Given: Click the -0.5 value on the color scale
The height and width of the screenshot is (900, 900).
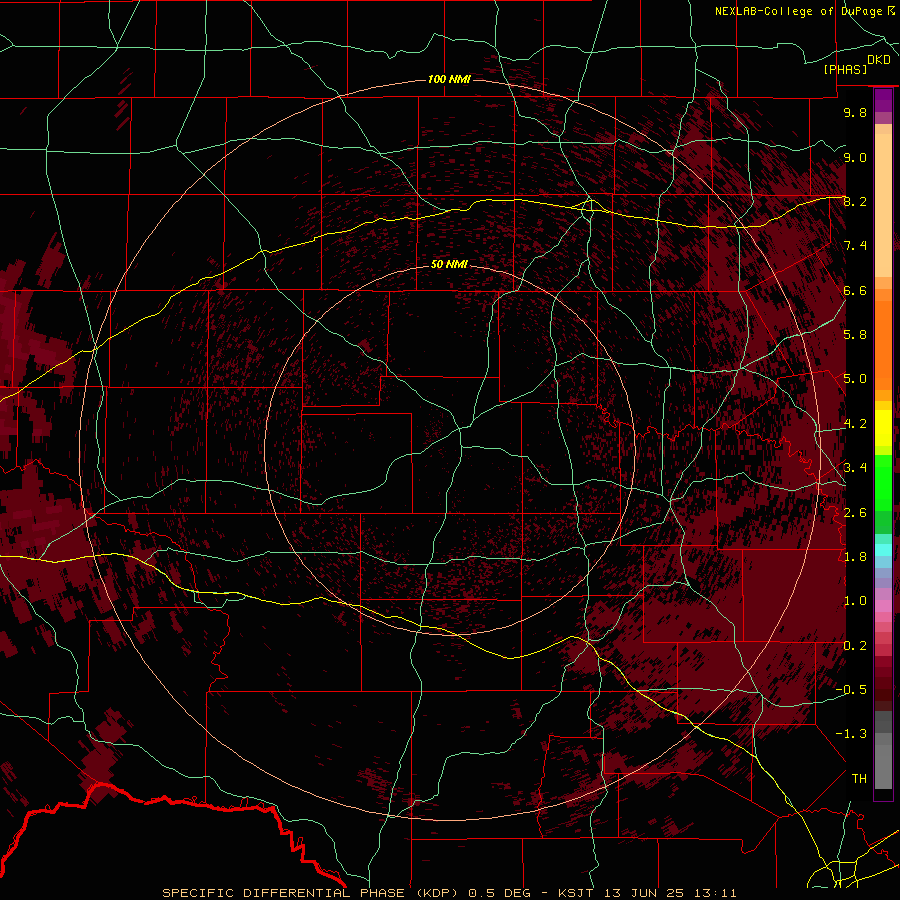Looking at the screenshot, I should pos(851,690).
